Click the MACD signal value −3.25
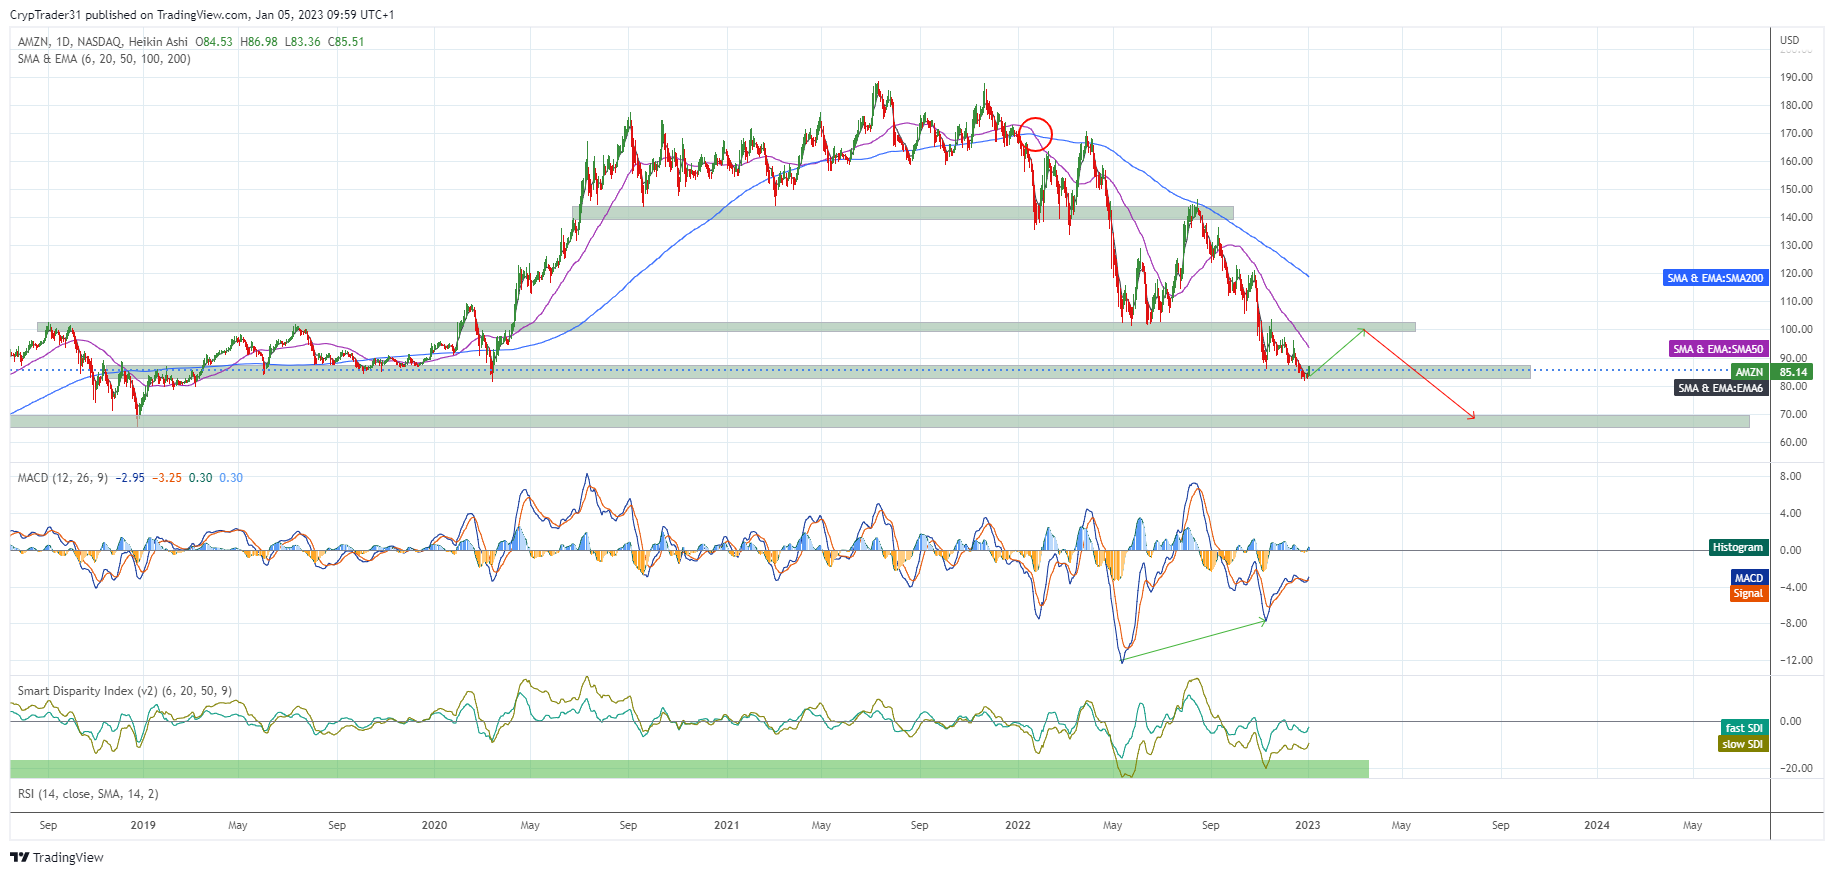The height and width of the screenshot is (875, 1834). pyautogui.click(x=167, y=478)
